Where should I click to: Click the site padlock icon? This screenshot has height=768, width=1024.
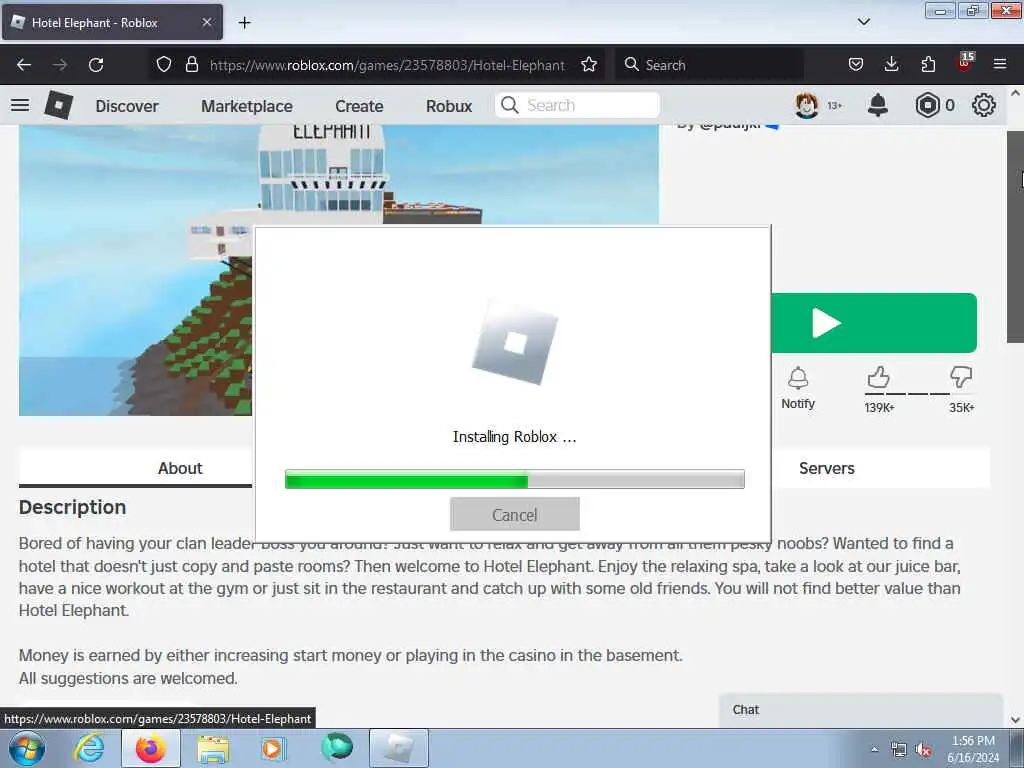pos(192,64)
